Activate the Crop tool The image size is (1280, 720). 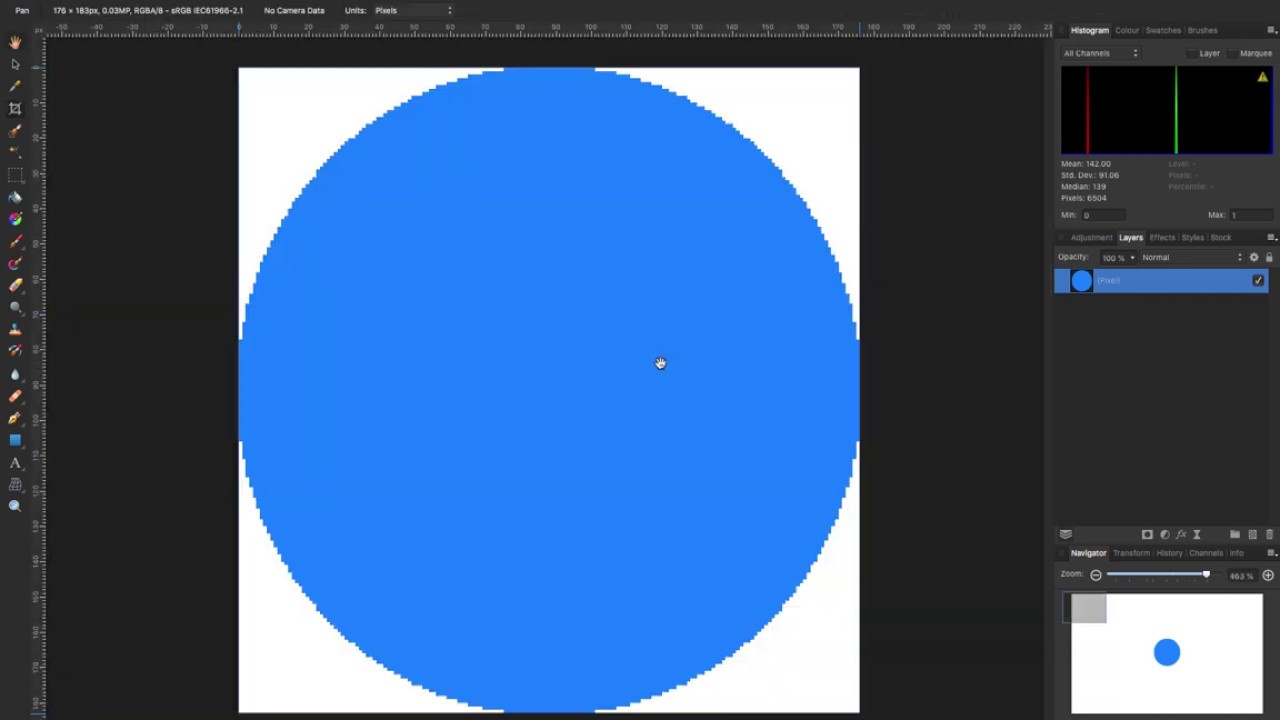15,108
